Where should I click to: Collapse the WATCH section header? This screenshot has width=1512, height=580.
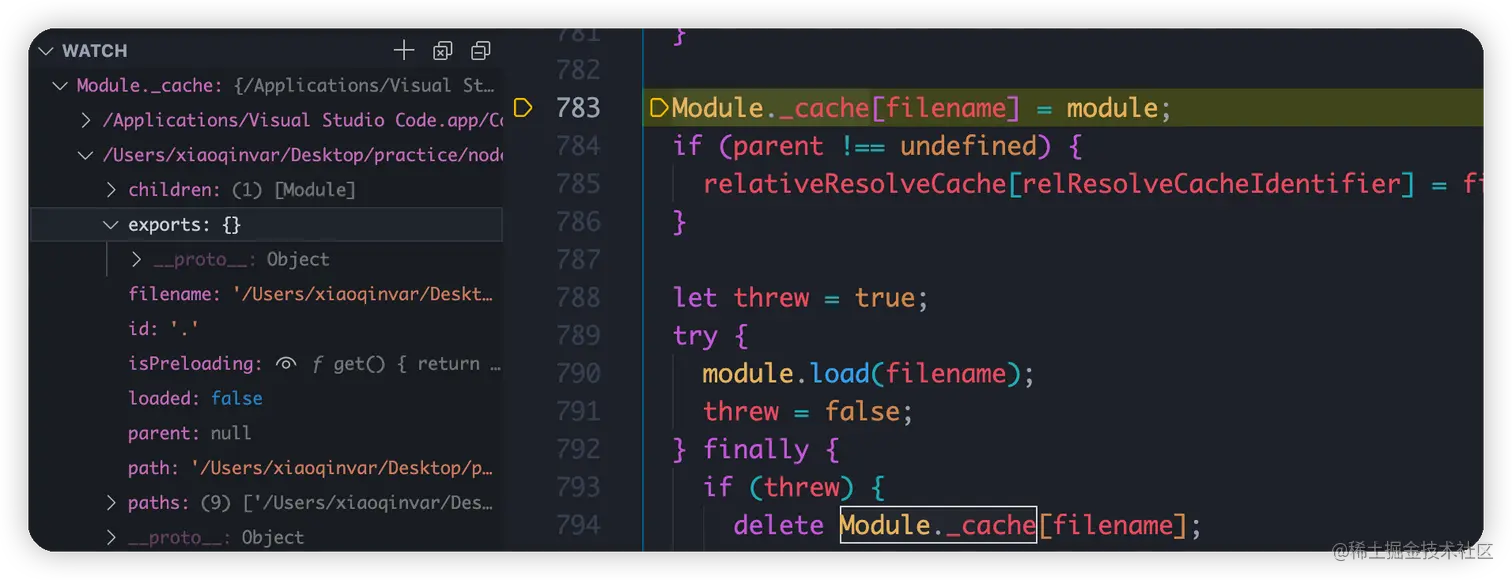pyautogui.click(x=45, y=50)
